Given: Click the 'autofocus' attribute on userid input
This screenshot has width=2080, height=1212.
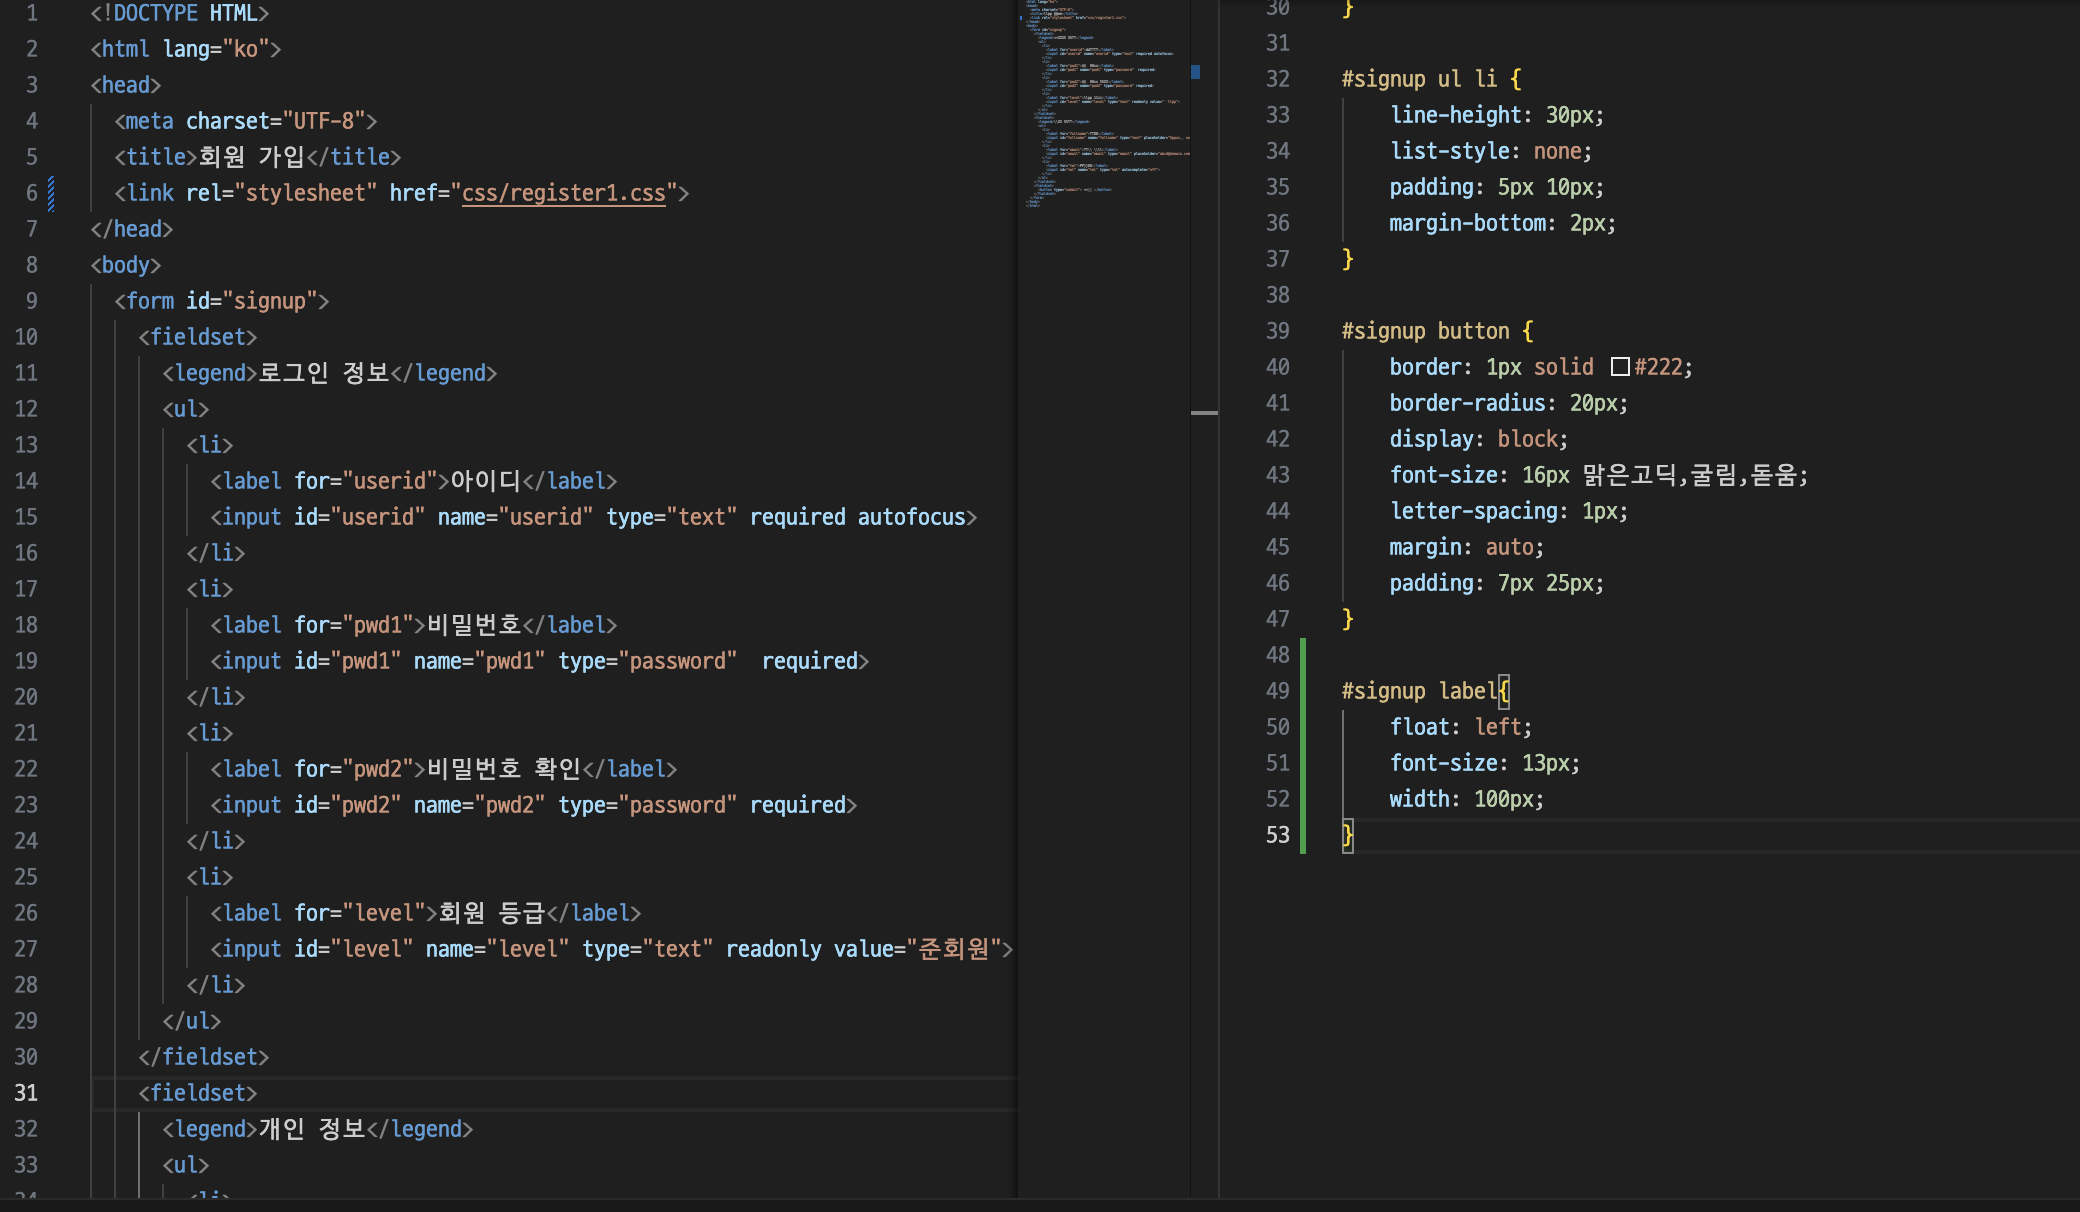Looking at the screenshot, I should 911,517.
